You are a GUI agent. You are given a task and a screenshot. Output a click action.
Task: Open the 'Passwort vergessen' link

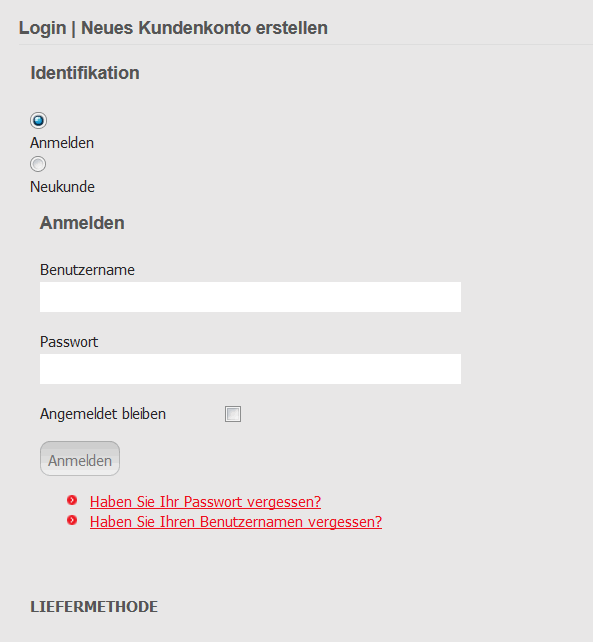pyautogui.click(x=205, y=502)
